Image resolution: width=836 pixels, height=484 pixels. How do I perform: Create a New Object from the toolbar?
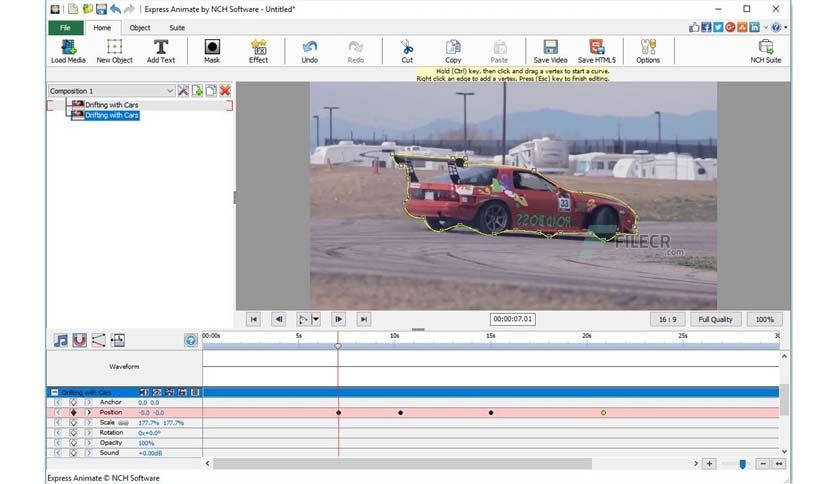[114, 51]
